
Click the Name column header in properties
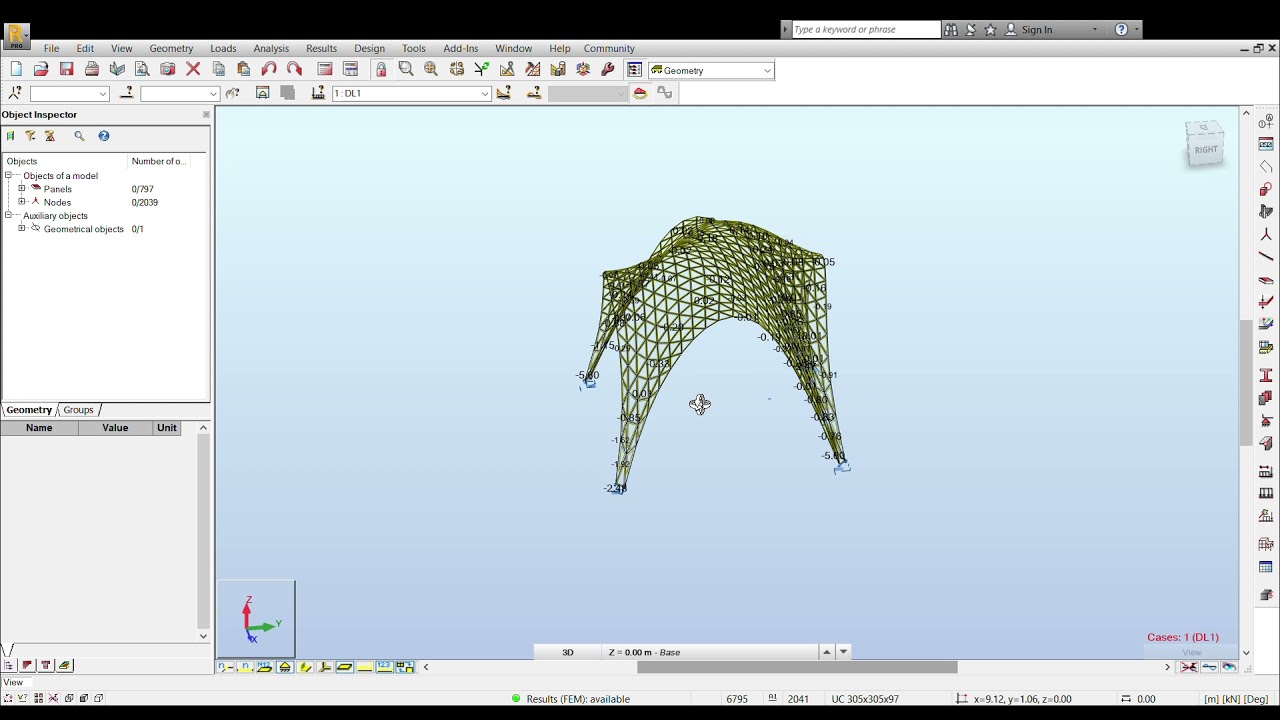click(39, 428)
